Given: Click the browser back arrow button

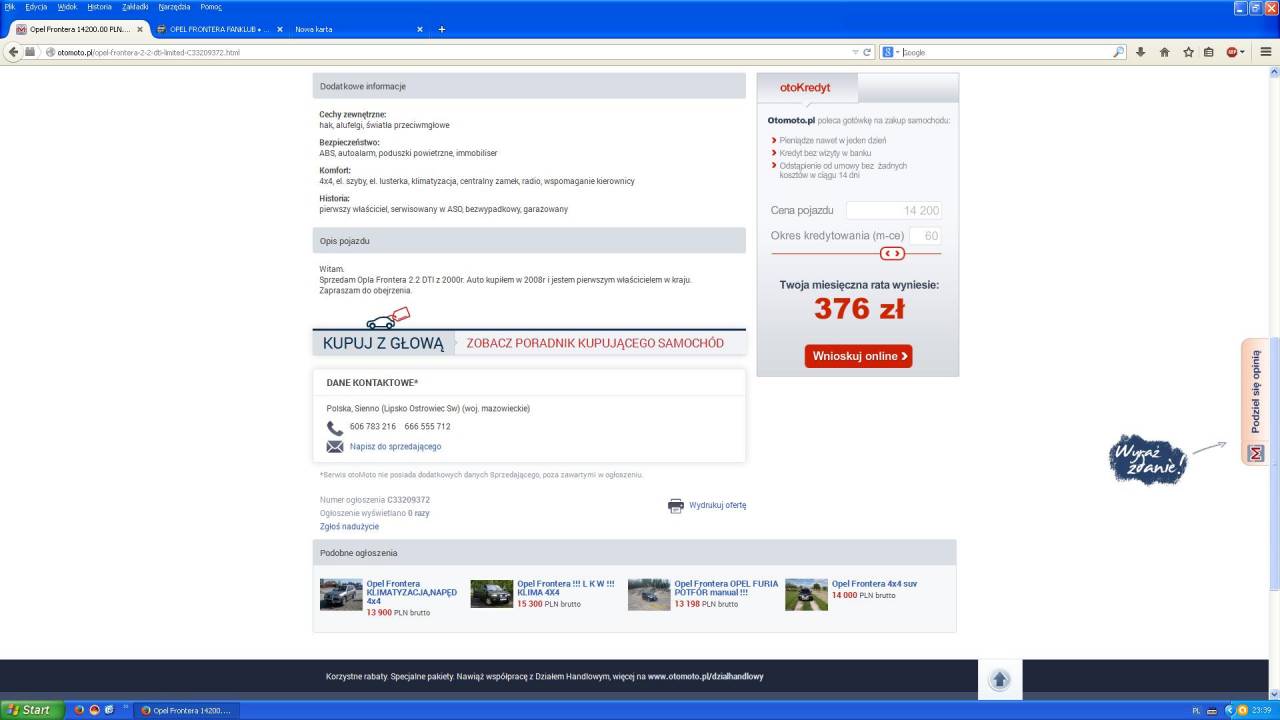Looking at the screenshot, I should [14, 52].
